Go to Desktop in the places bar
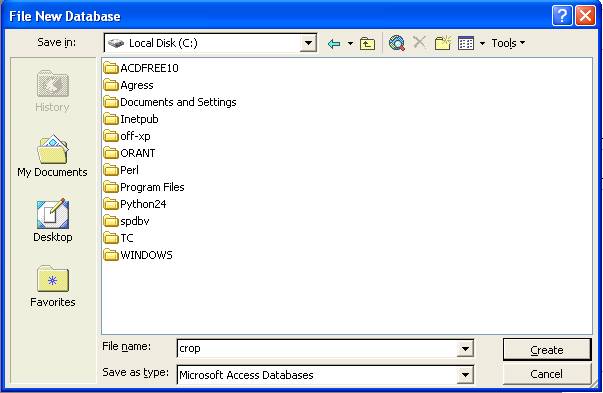Image resolution: width=603 pixels, height=393 pixels. (x=53, y=221)
